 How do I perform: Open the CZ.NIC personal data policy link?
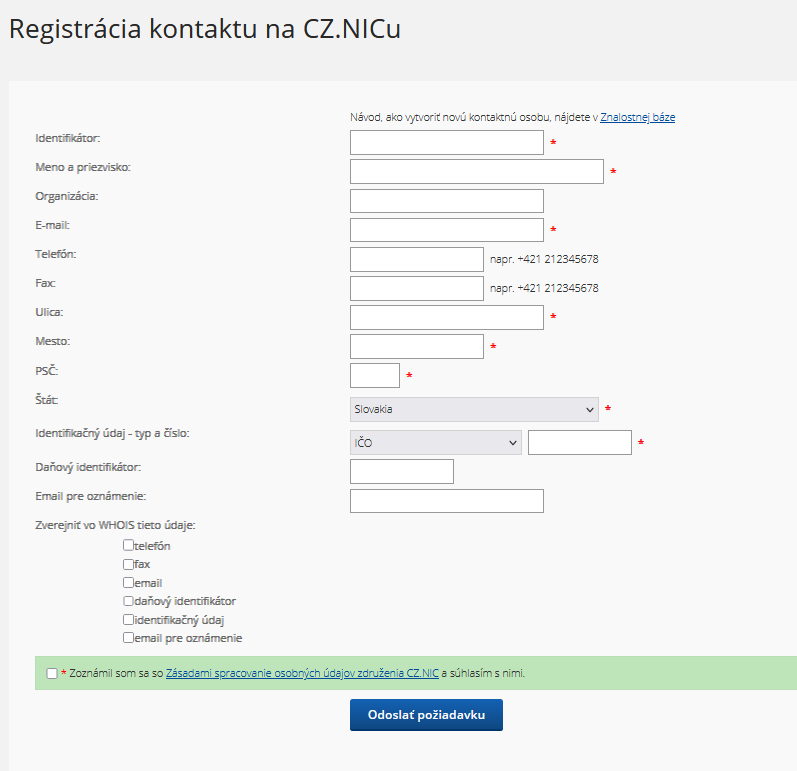(302, 673)
